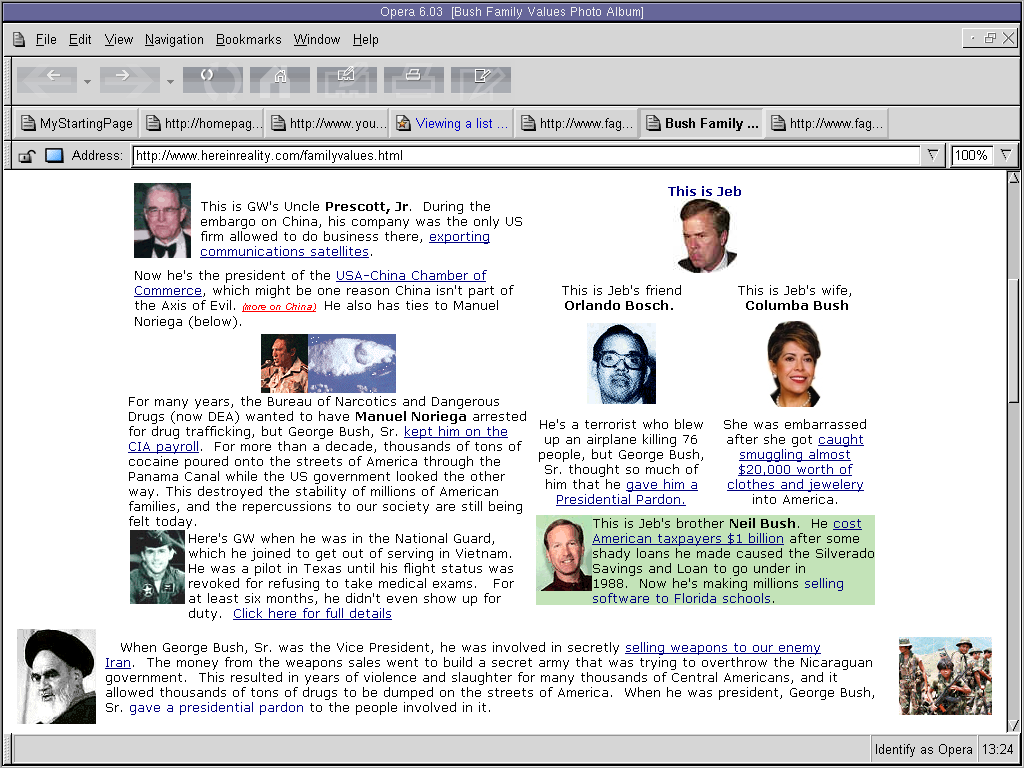
Task: Click Identify as Opera status field
Action: tap(923, 750)
